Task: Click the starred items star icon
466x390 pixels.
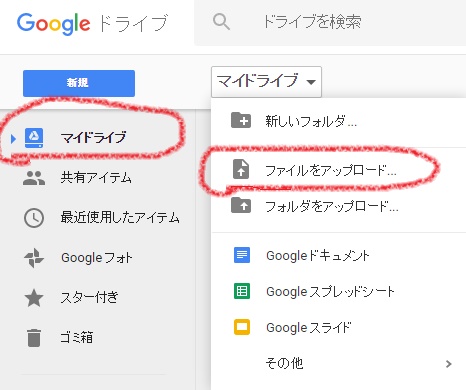Action: pyautogui.click(x=34, y=298)
